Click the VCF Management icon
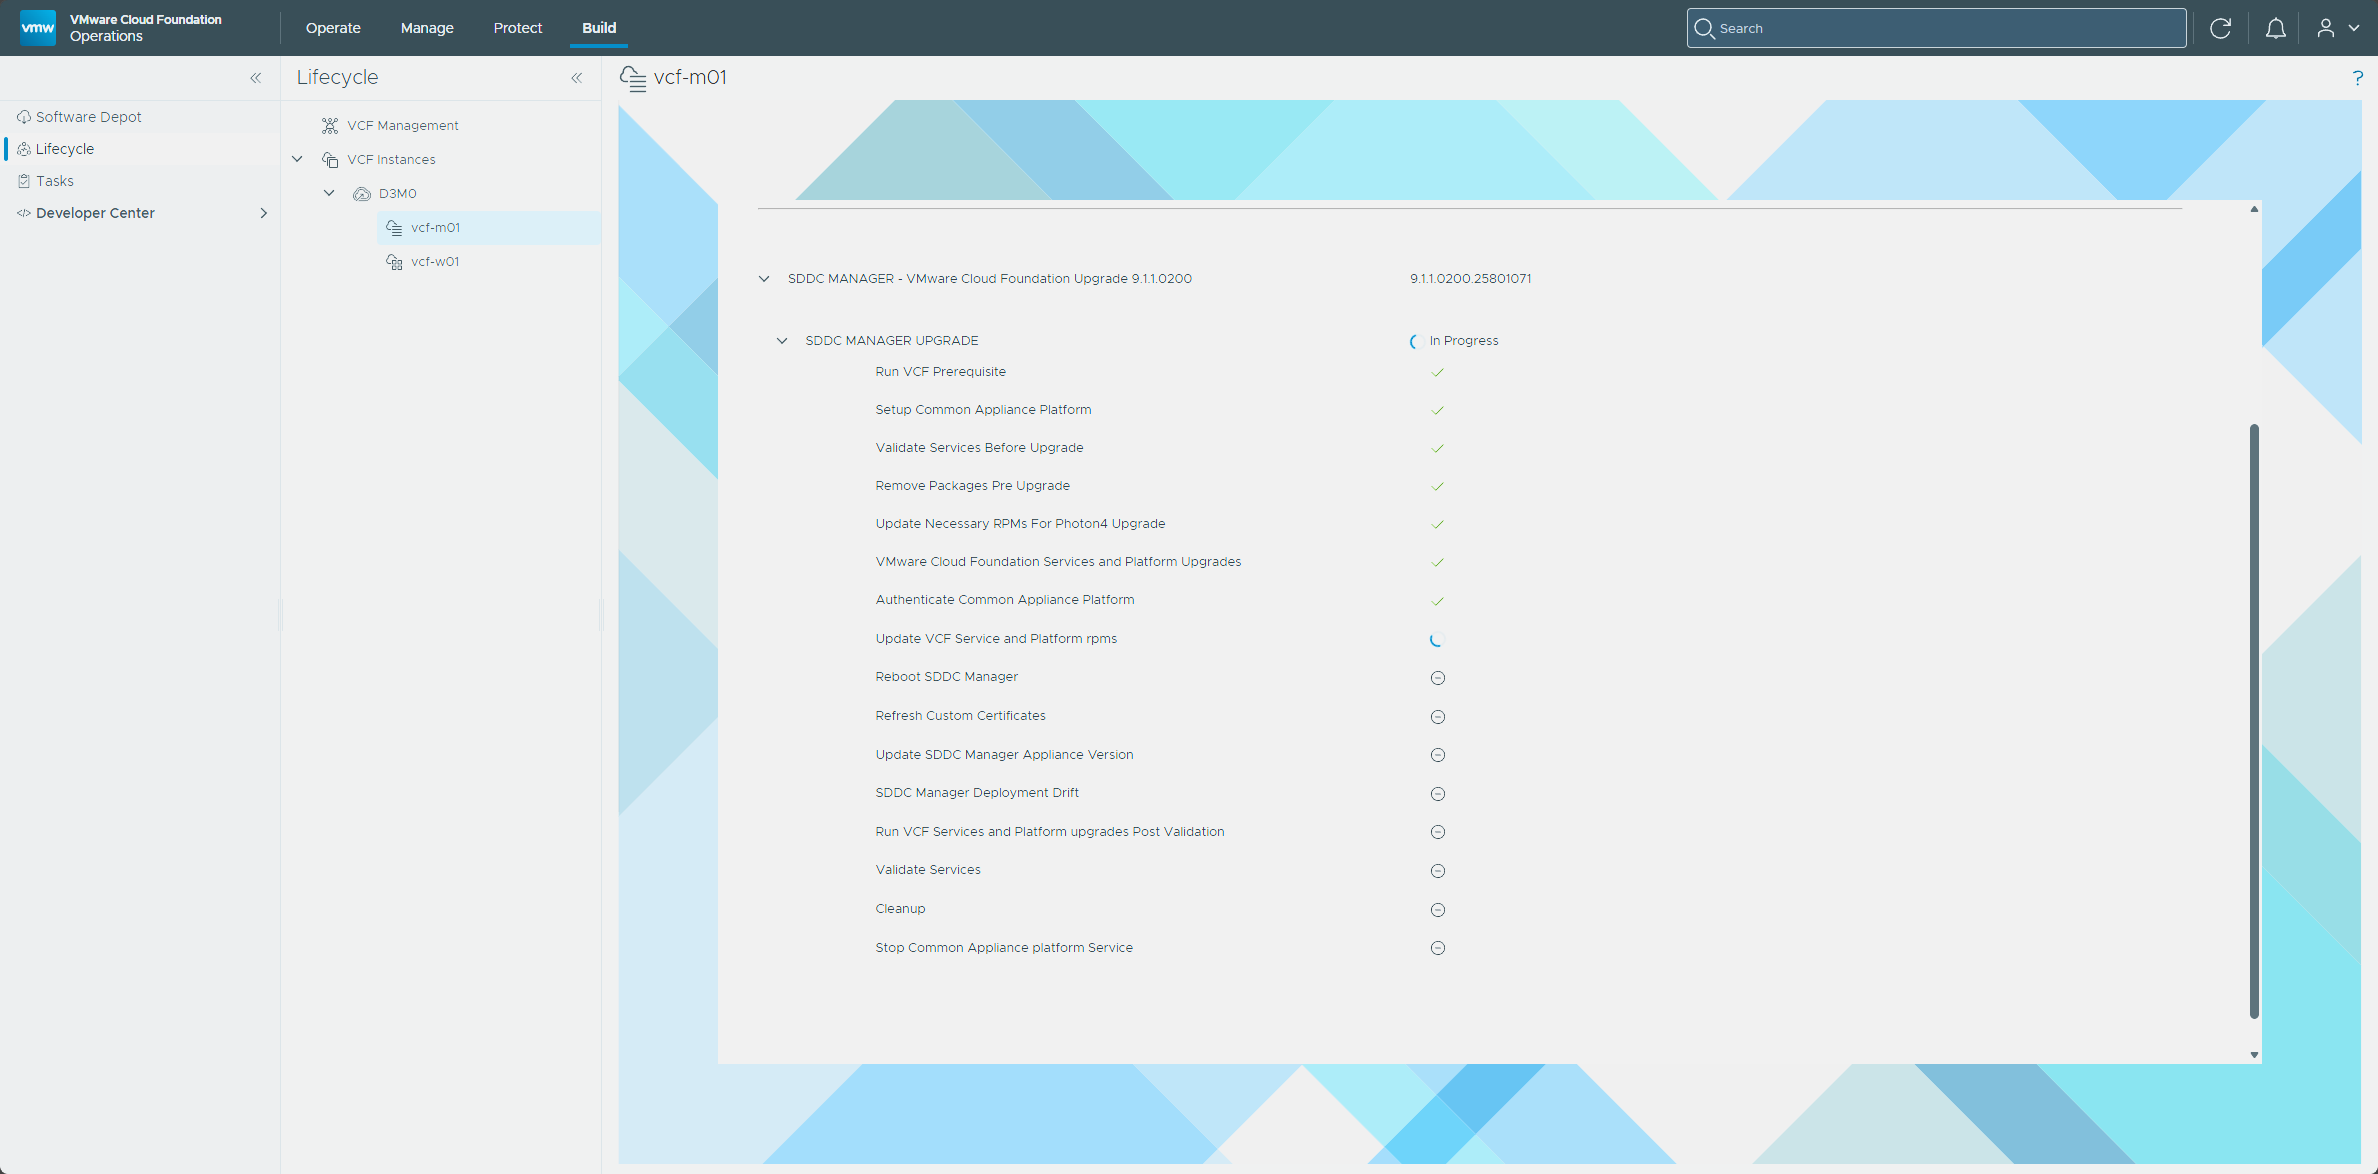This screenshot has width=2378, height=1174. 330,126
